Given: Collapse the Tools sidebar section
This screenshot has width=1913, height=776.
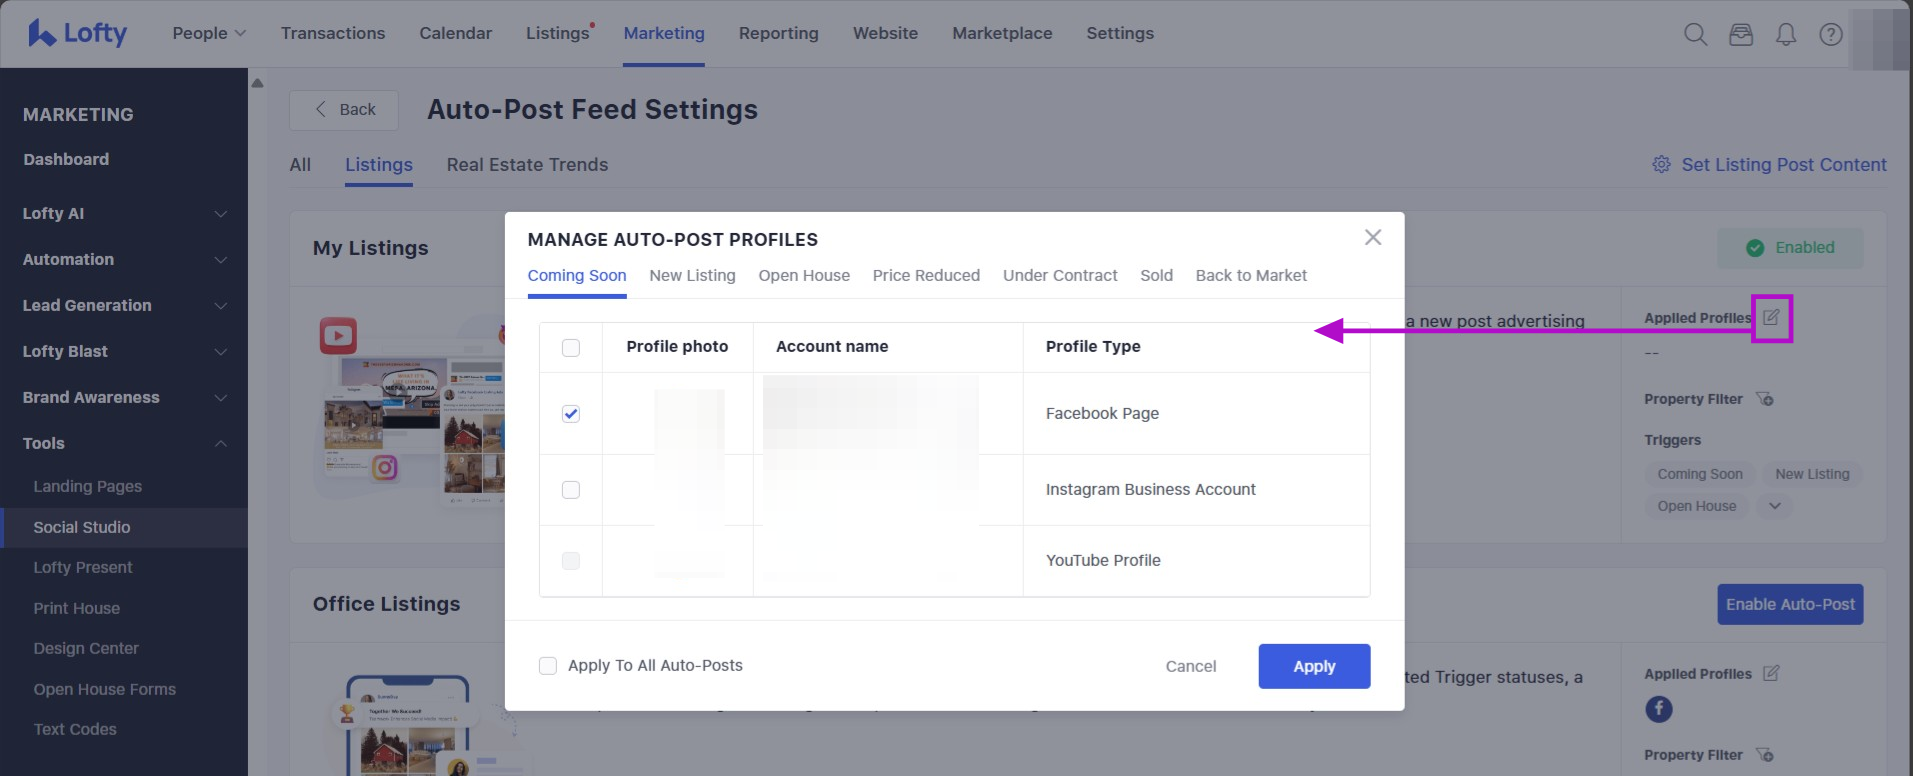Looking at the screenshot, I should tap(221, 444).
